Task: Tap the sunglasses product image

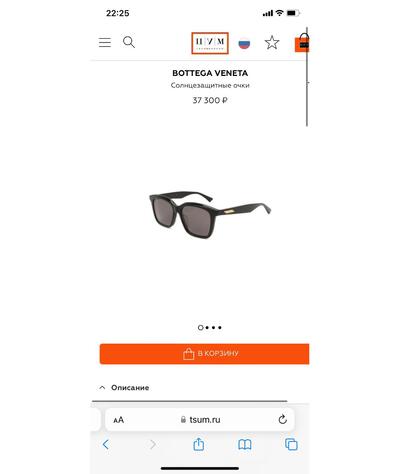Action: point(210,214)
